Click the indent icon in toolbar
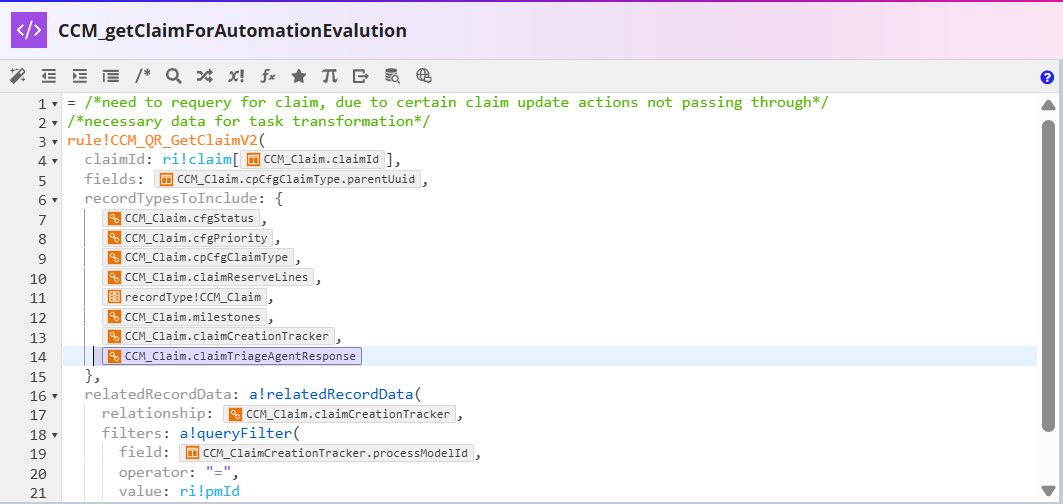The image size is (1063, 504). pos(80,76)
